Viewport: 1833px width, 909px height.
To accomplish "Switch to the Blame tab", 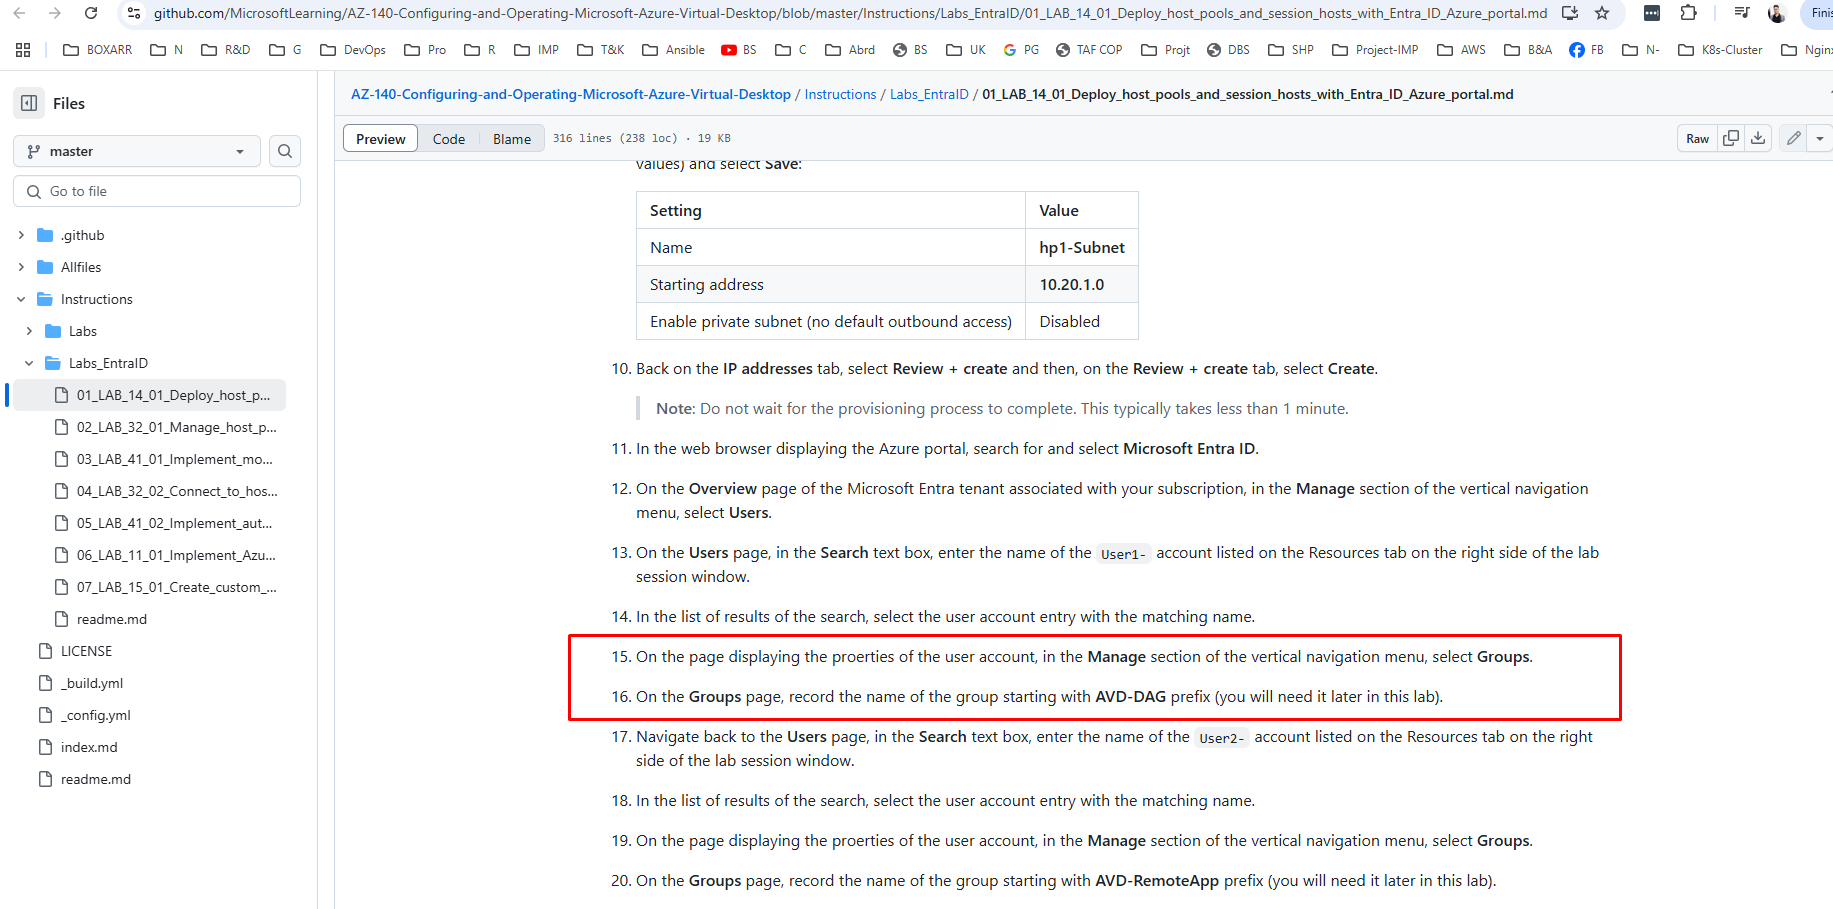I will coord(512,139).
